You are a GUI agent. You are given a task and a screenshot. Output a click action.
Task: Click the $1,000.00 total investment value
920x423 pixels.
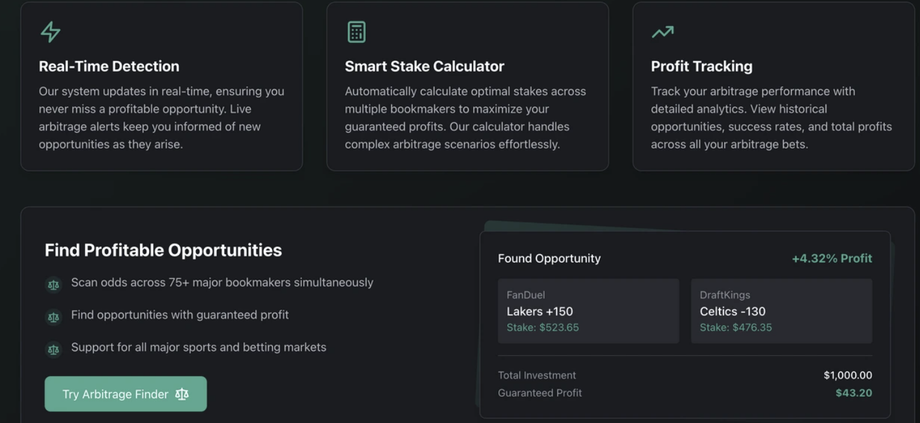click(848, 375)
